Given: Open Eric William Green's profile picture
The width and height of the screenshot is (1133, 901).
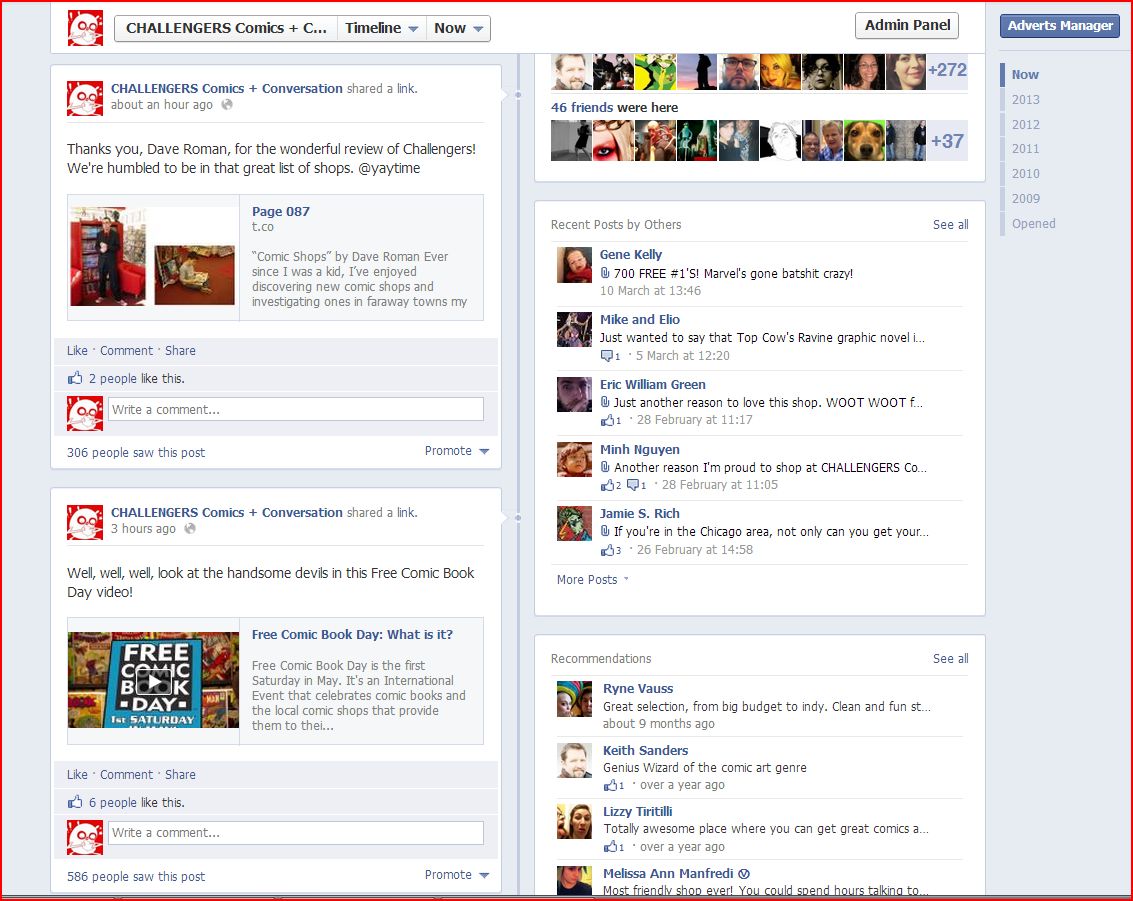Looking at the screenshot, I should 574,395.
